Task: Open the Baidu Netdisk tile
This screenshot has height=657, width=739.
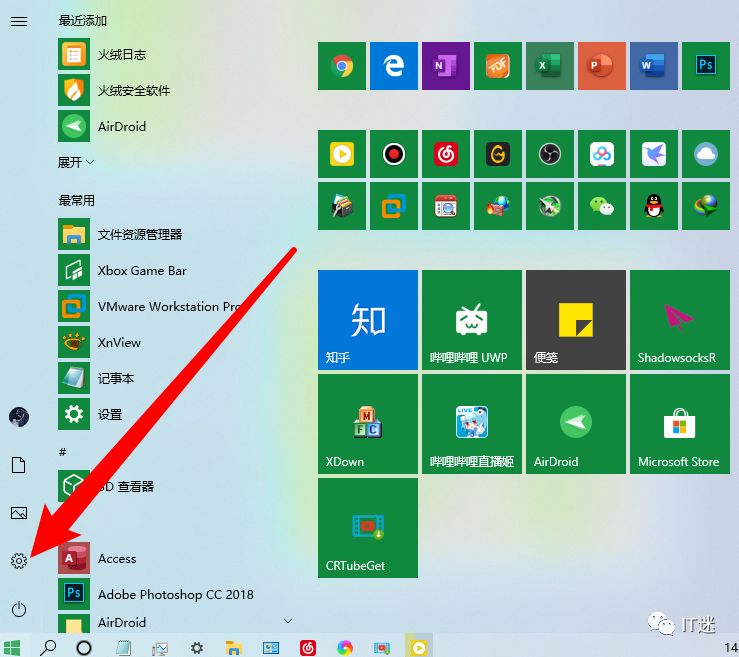Action: (602, 154)
